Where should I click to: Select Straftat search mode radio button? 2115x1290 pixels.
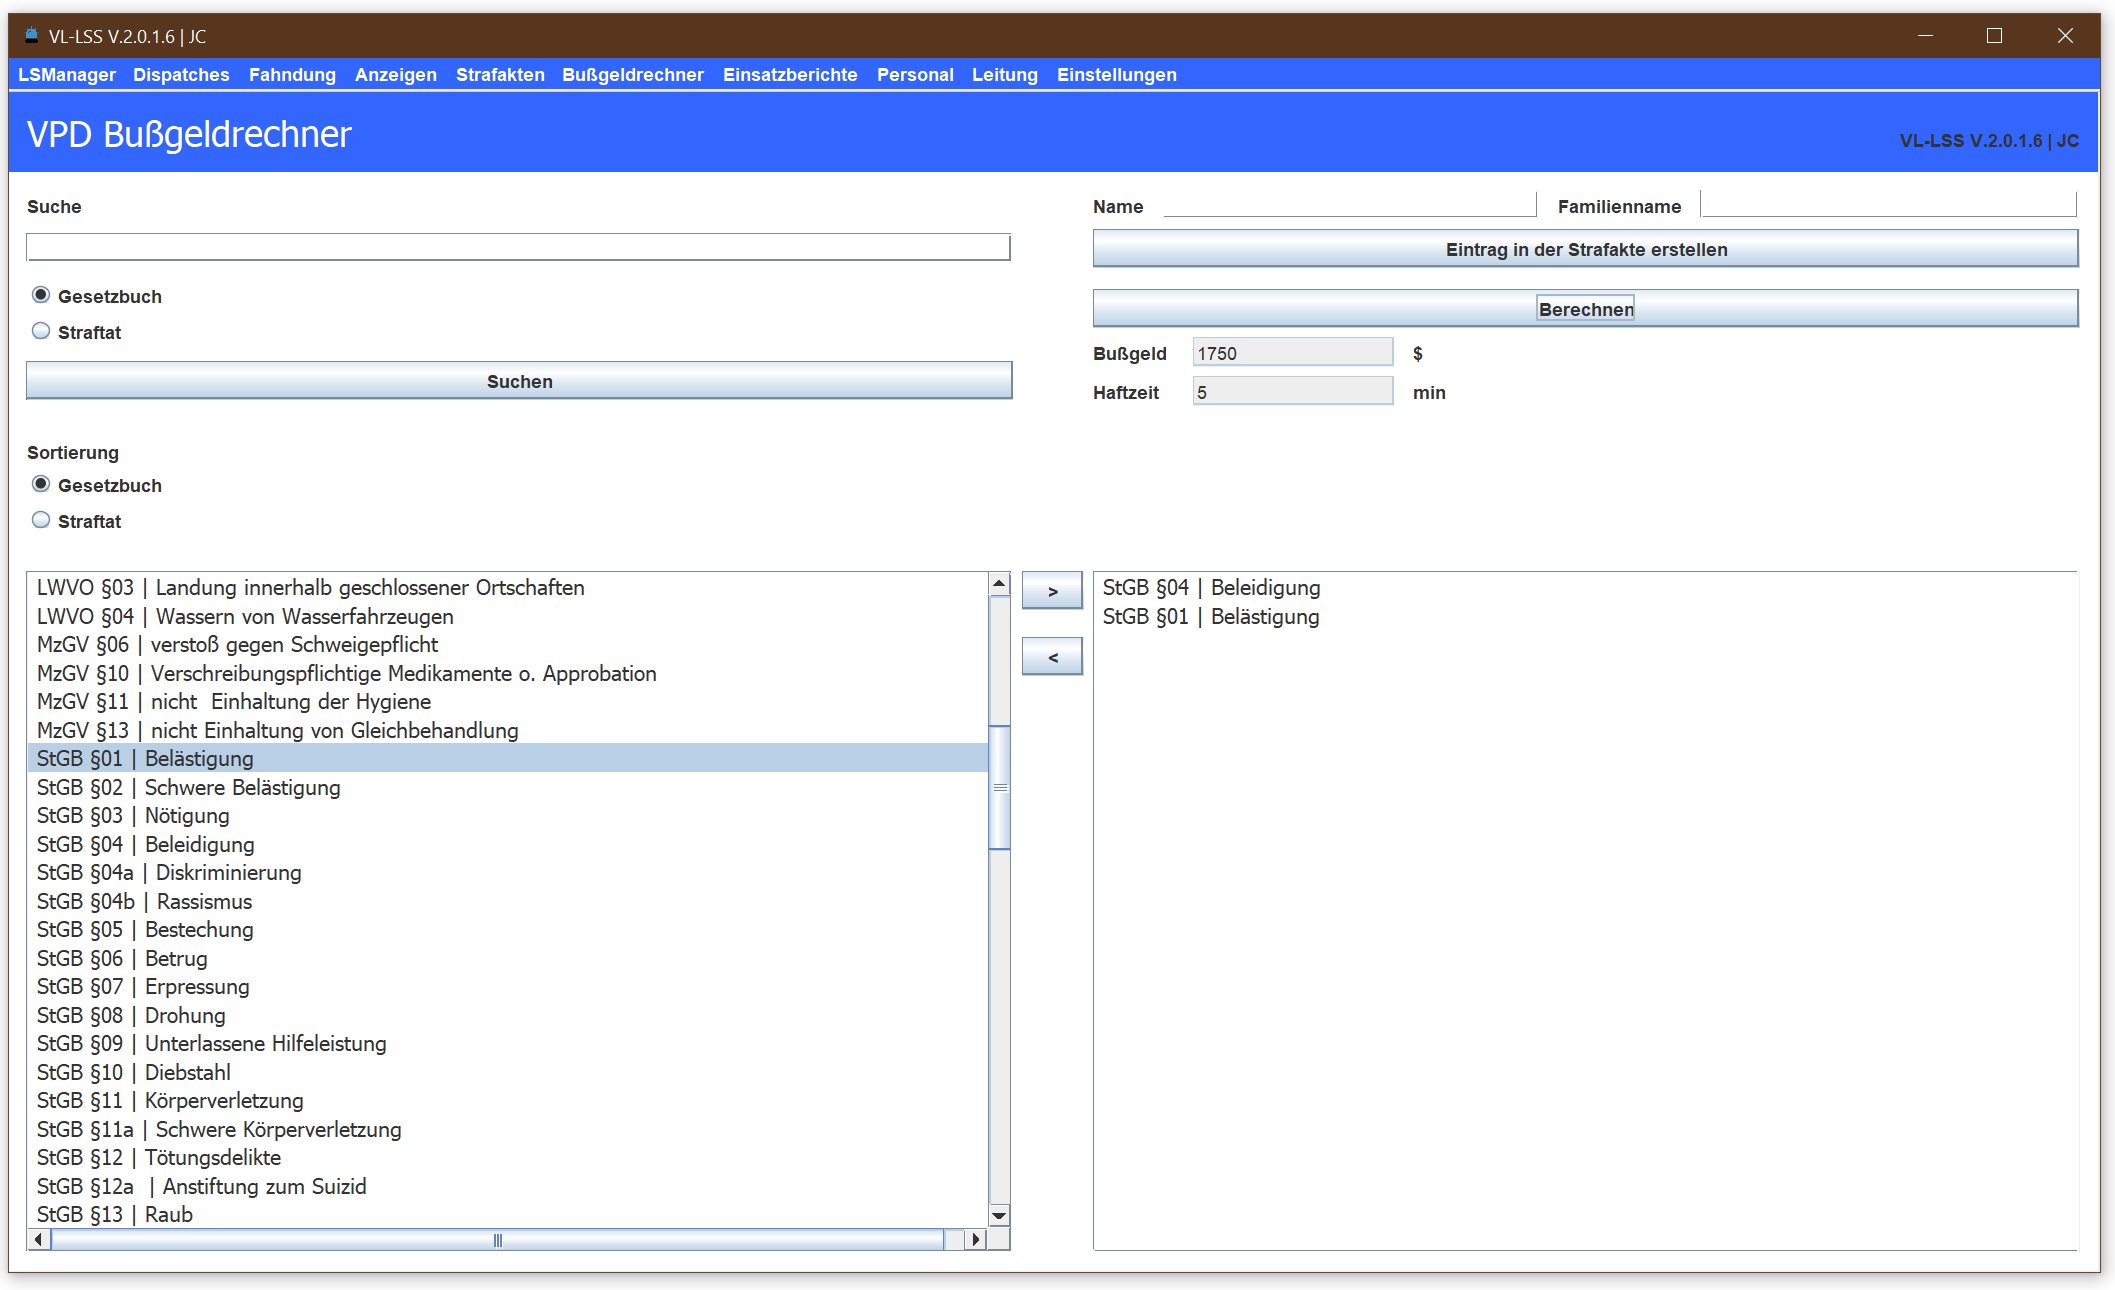(x=41, y=331)
